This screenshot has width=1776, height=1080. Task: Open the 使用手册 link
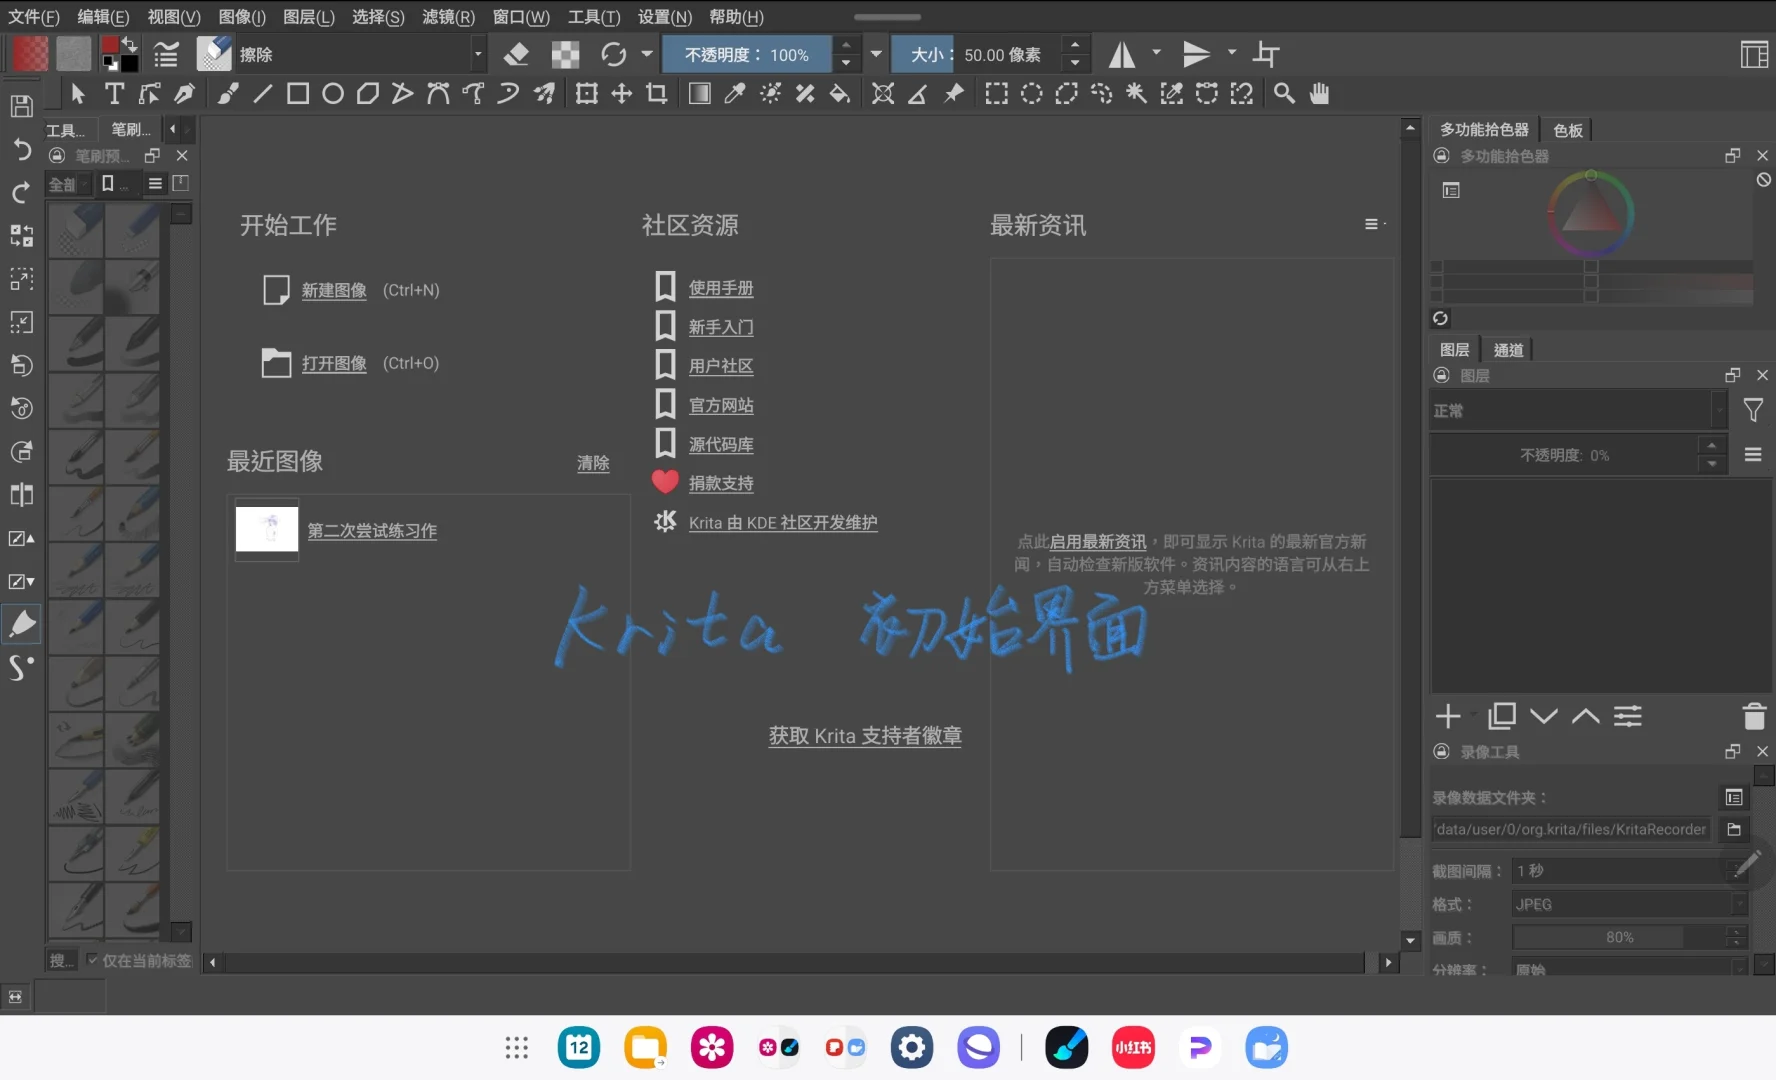tap(721, 288)
